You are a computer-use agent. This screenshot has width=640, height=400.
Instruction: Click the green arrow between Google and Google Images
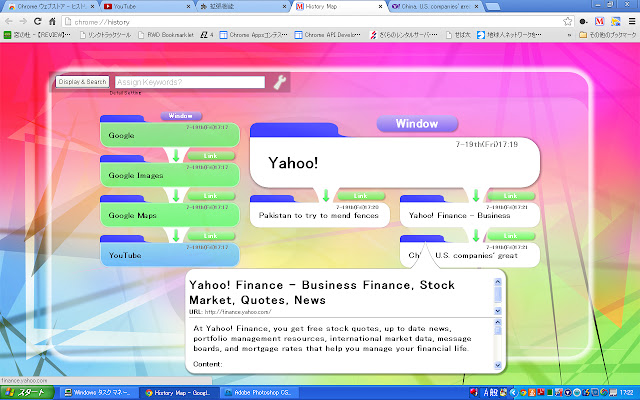tap(176, 155)
